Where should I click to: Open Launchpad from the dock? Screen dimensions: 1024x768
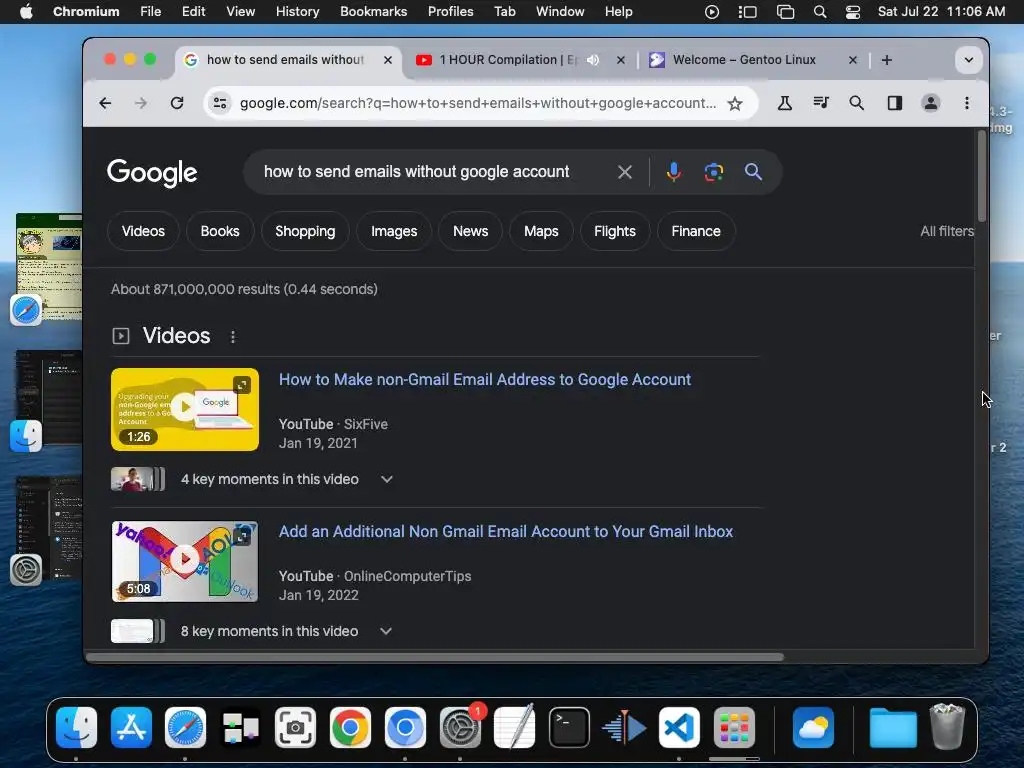(733, 728)
